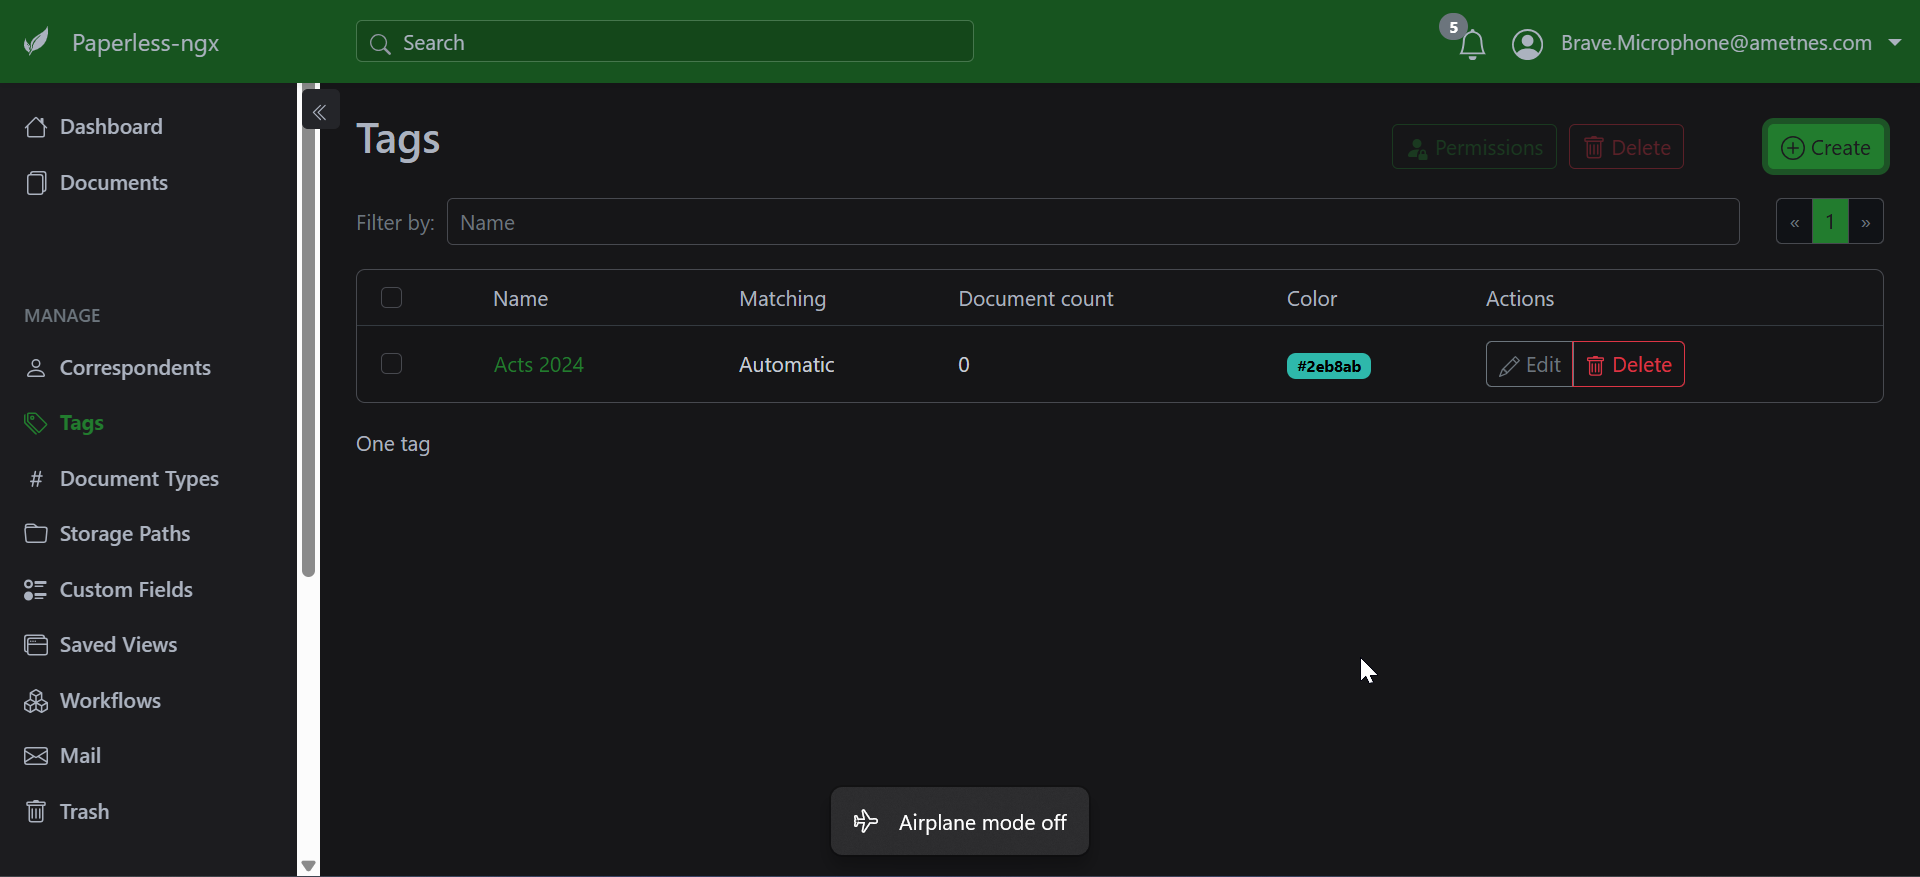Go to Workflows in the sidebar
The height and width of the screenshot is (877, 1920).
click(x=109, y=701)
